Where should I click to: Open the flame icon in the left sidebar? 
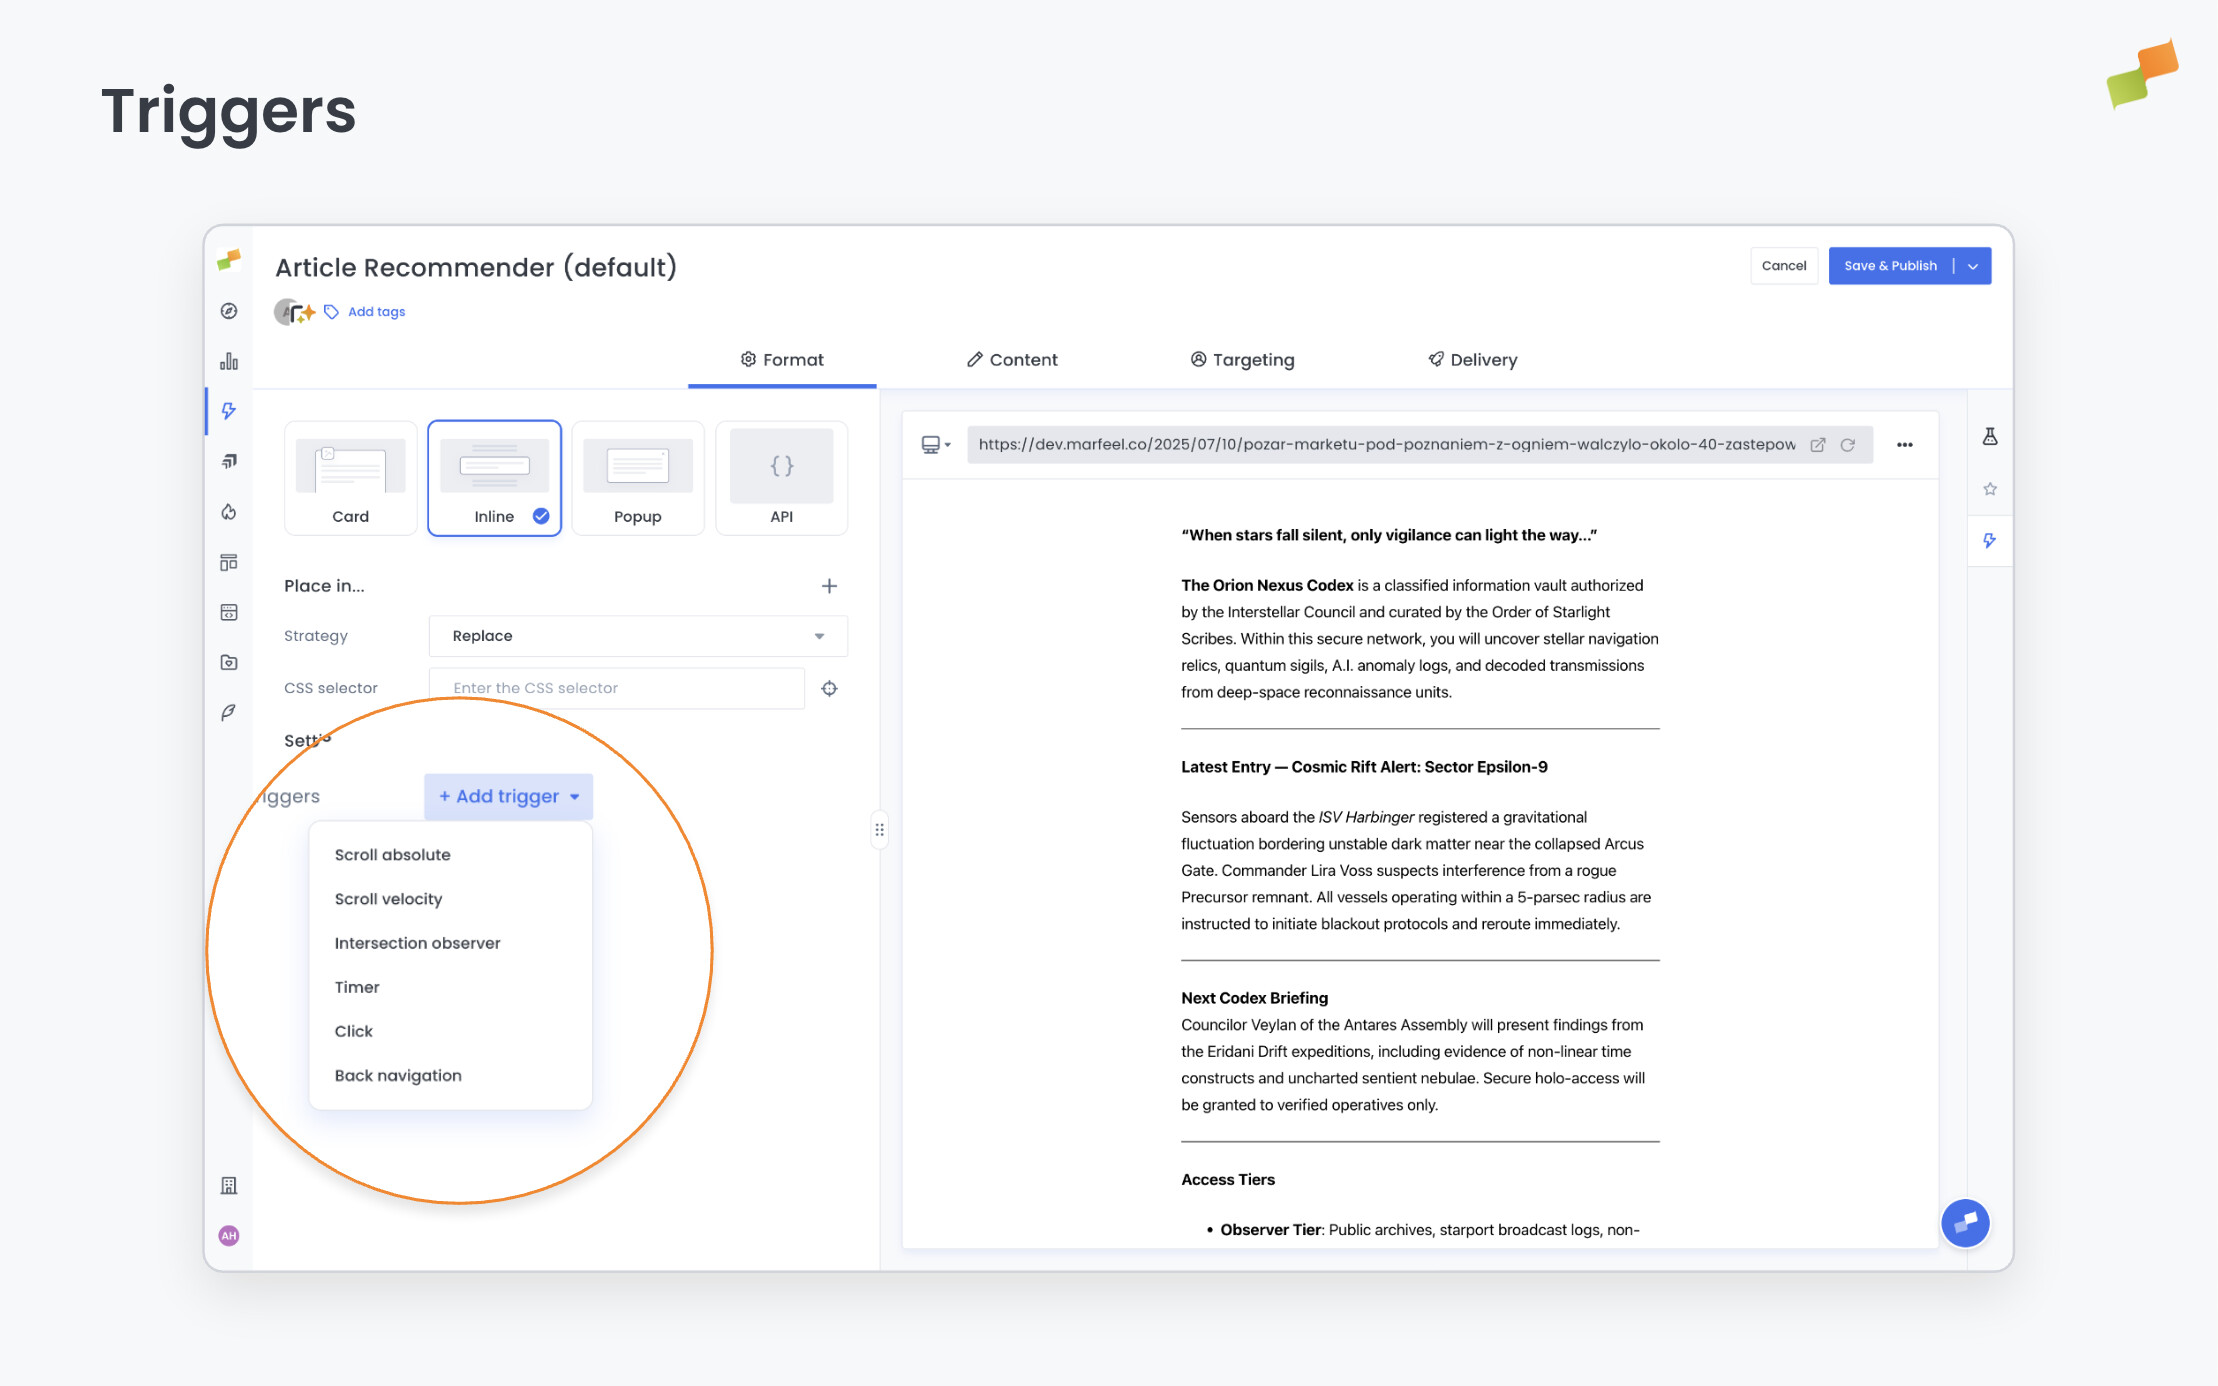[228, 512]
